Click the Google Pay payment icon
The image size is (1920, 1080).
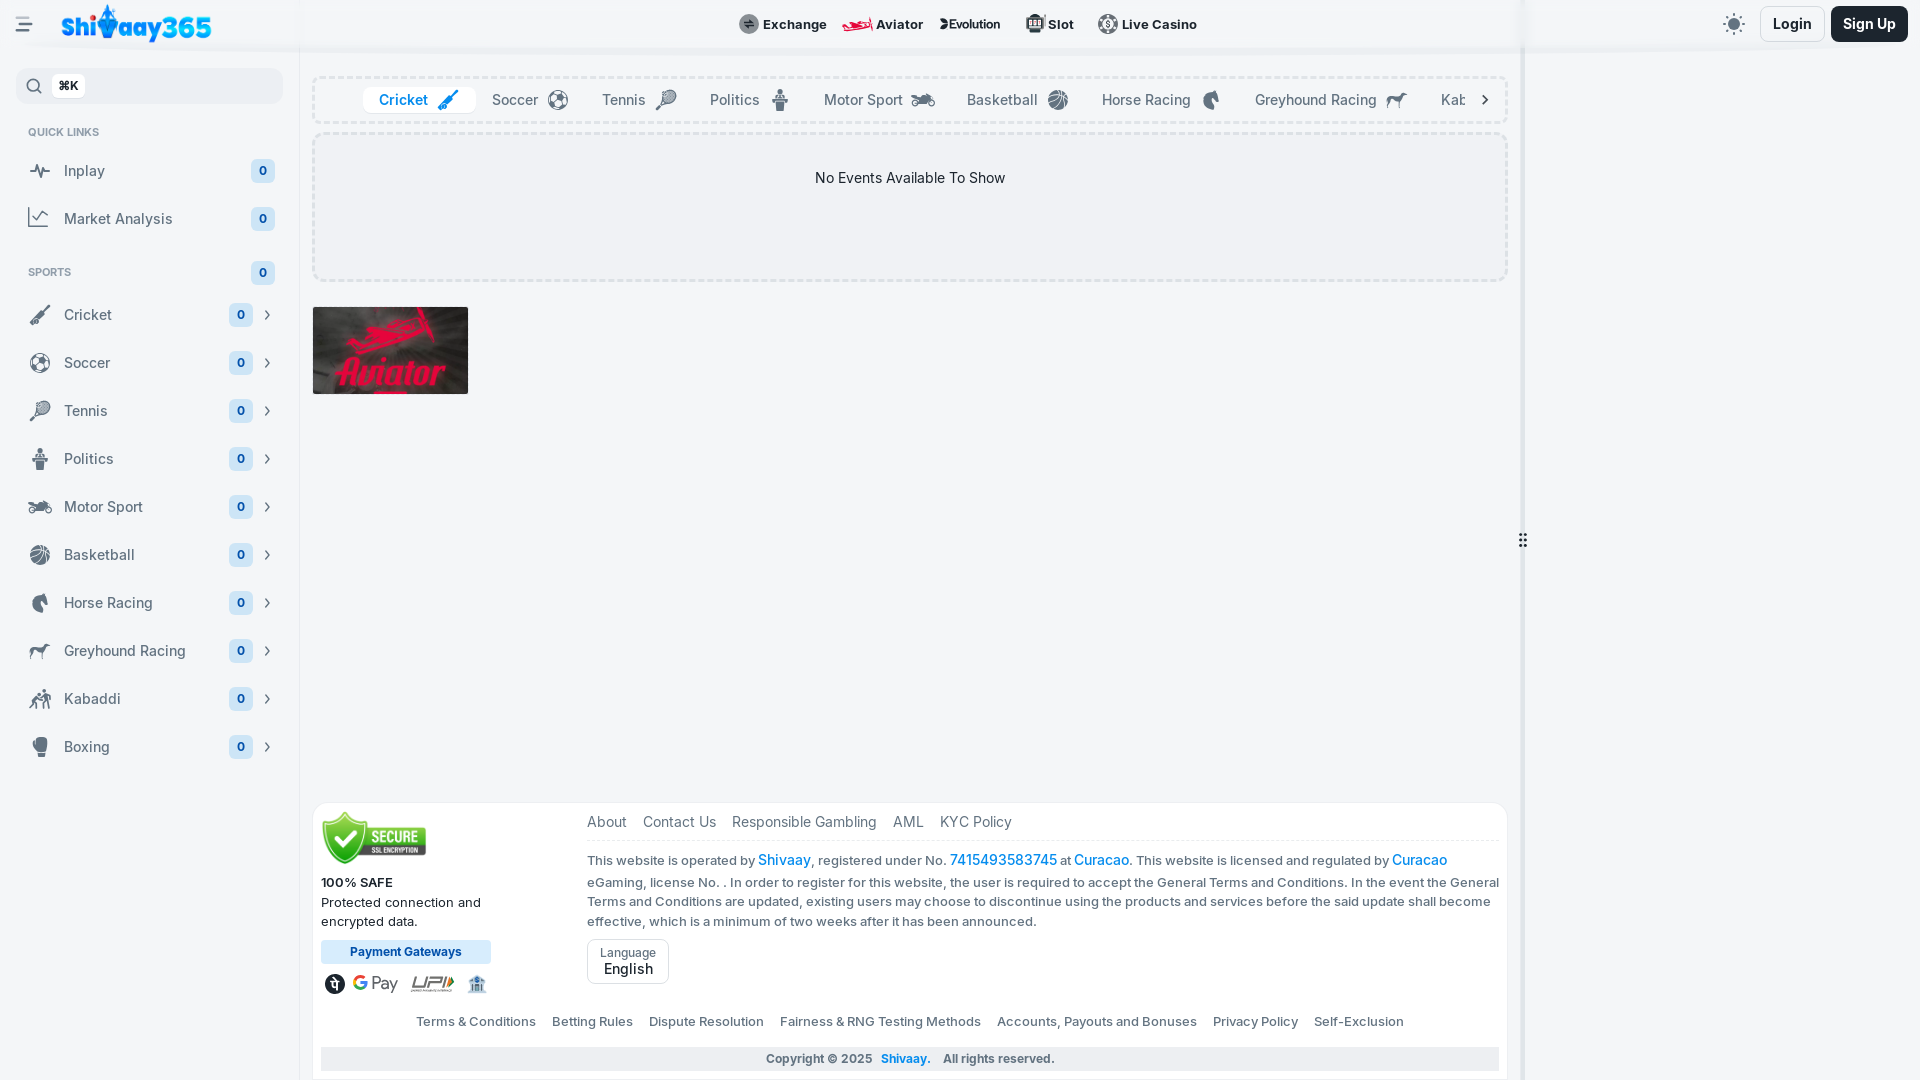375,984
